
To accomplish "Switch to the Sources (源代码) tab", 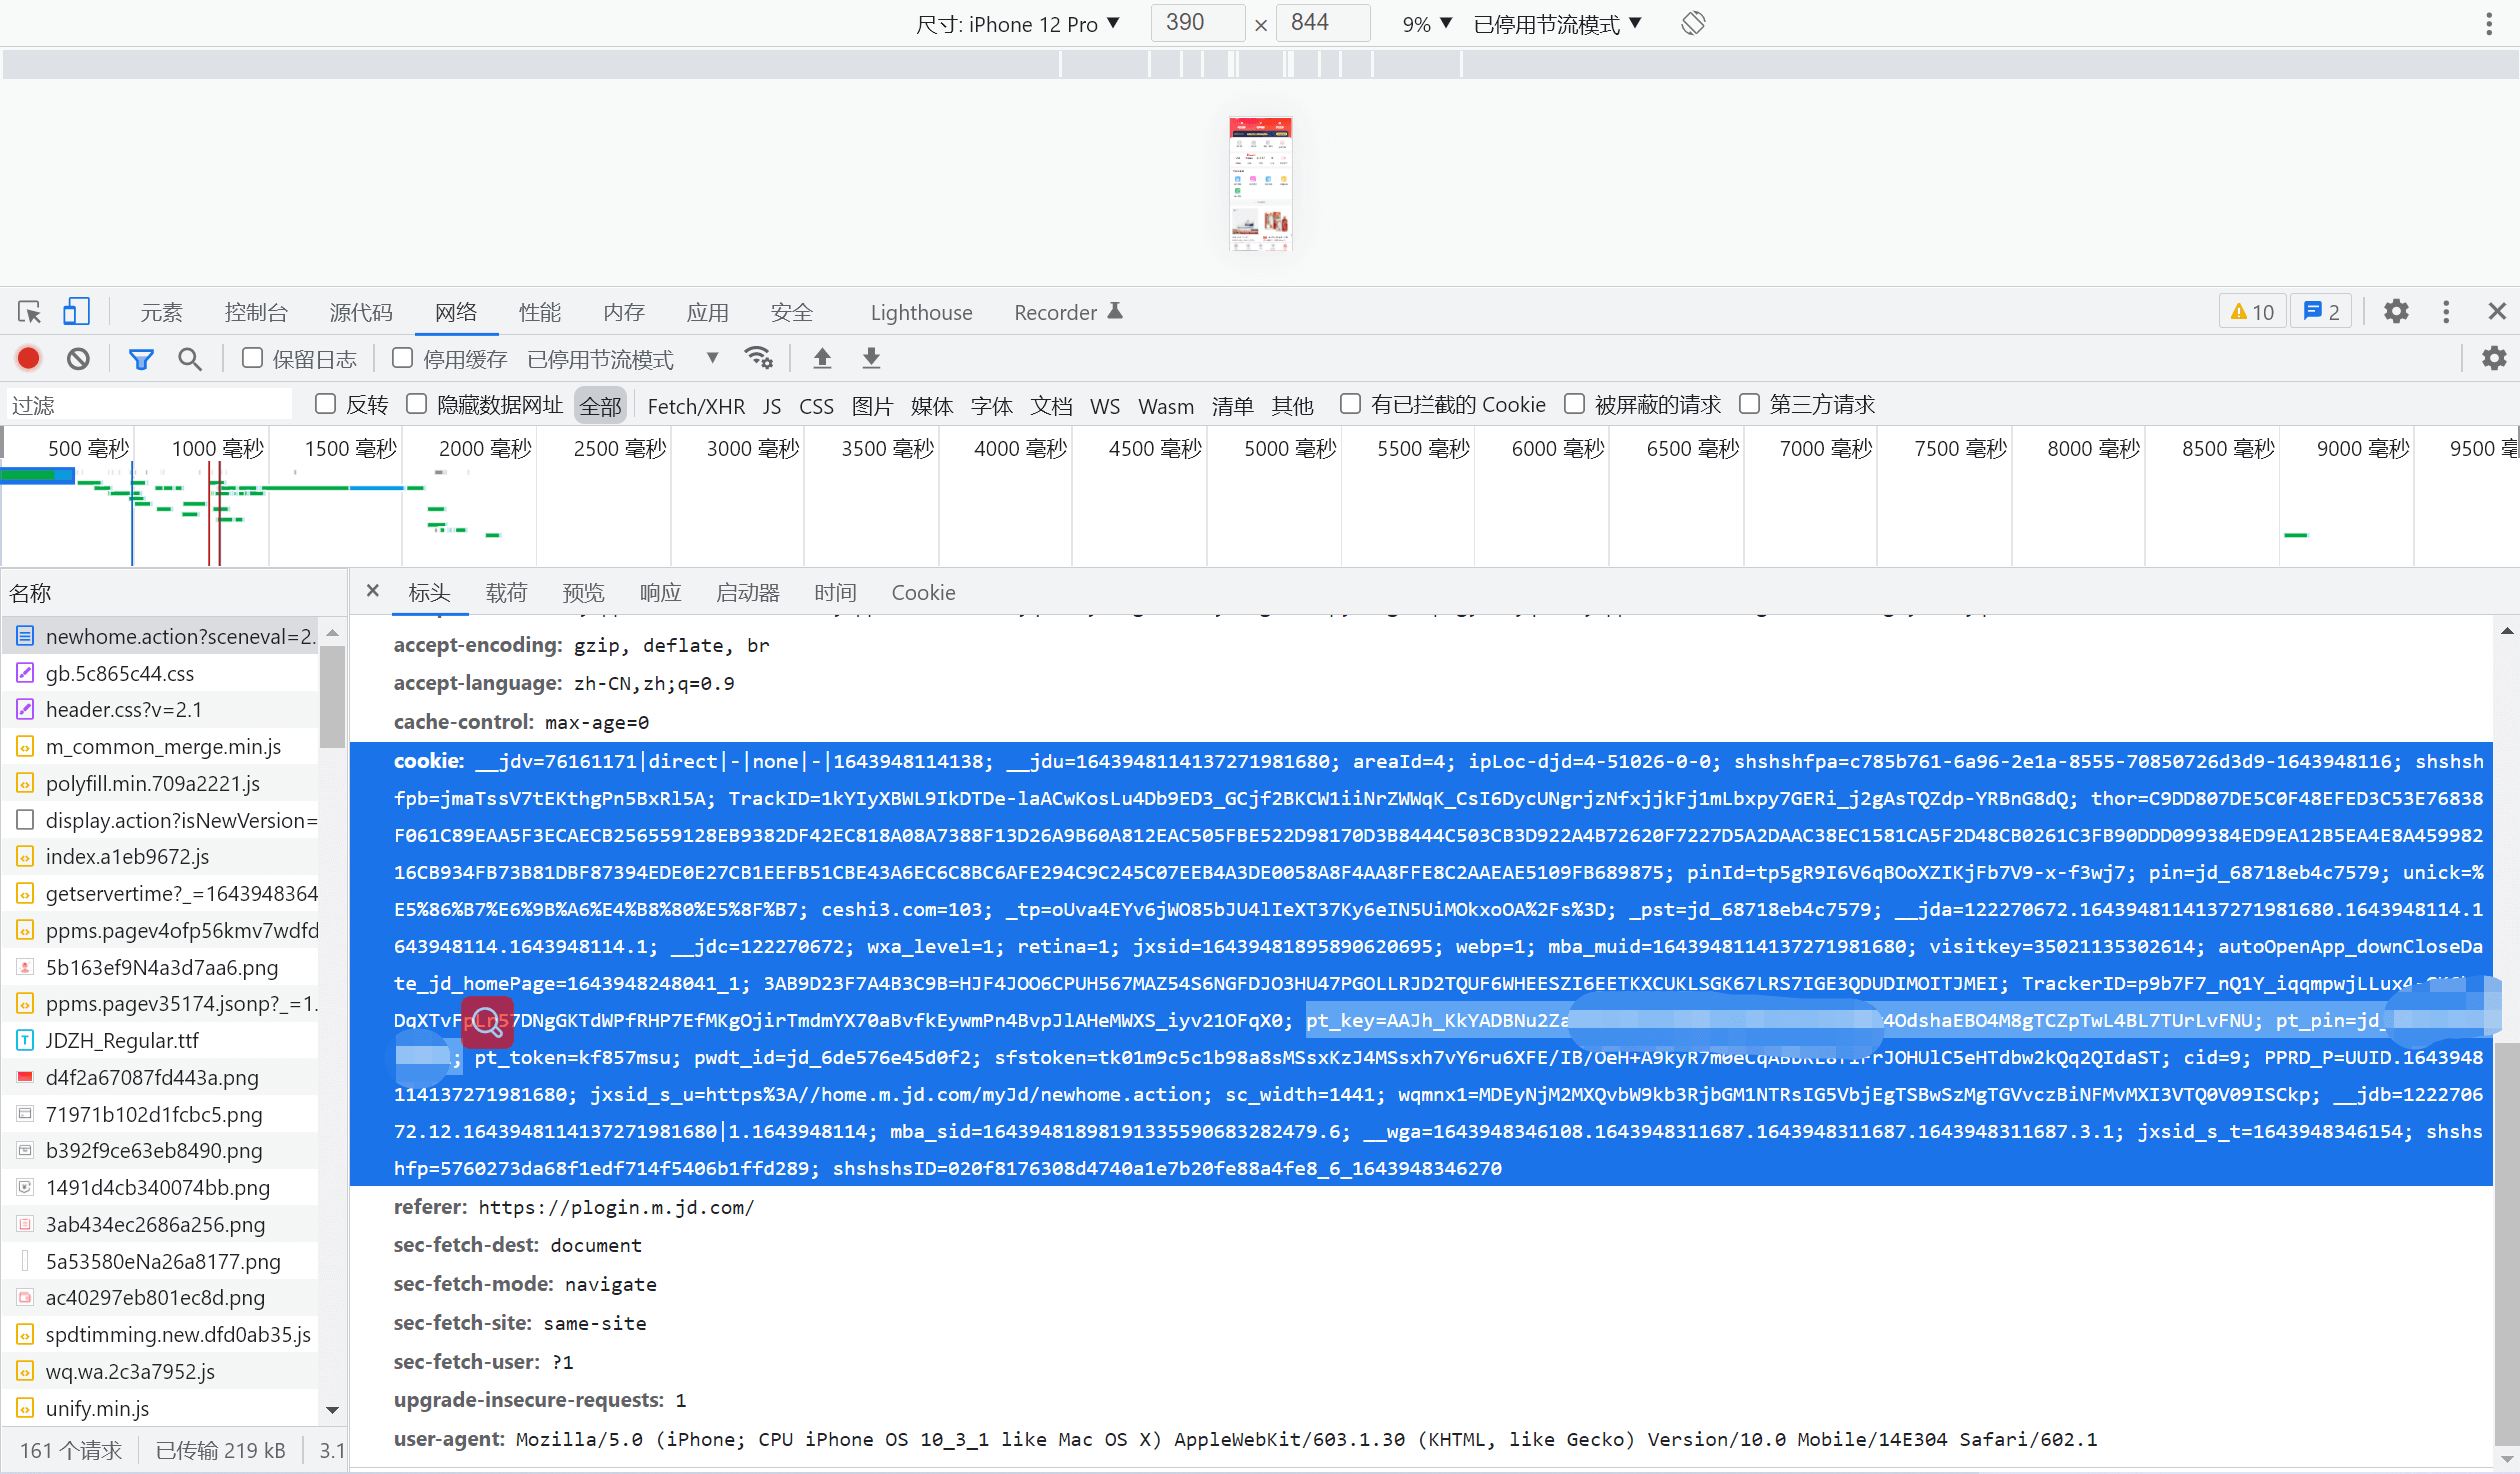I will 361,312.
